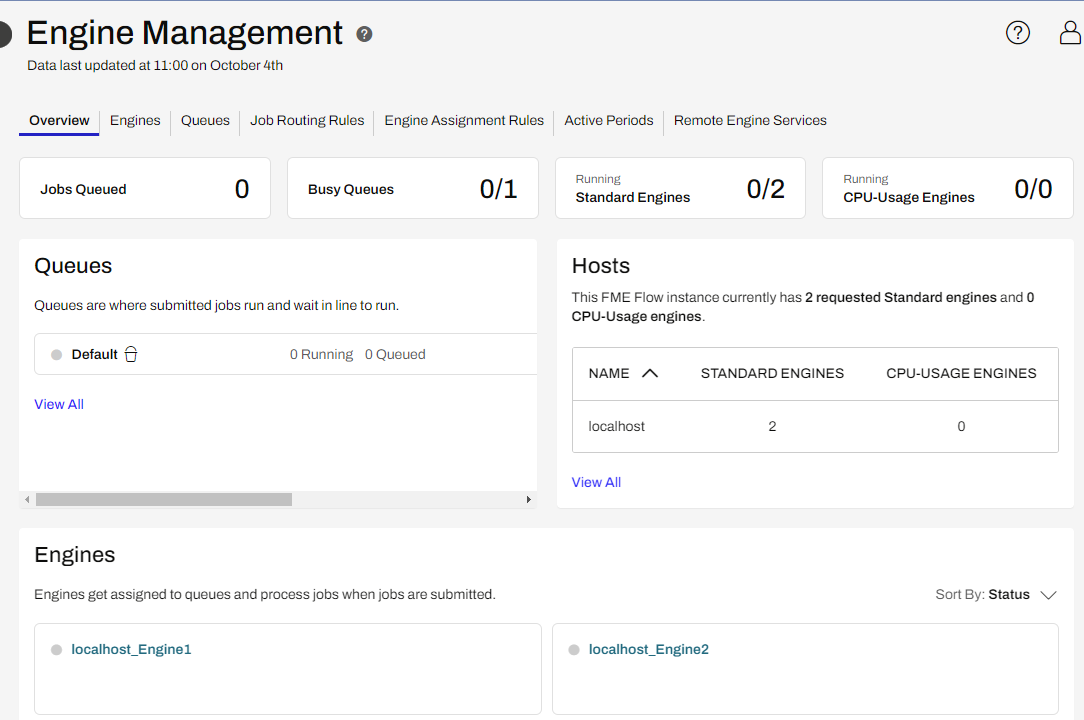The width and height of the screenshot is (1084, 720).
Task: Click the status dot for localhost_Engine2
Action: [574, 650]
